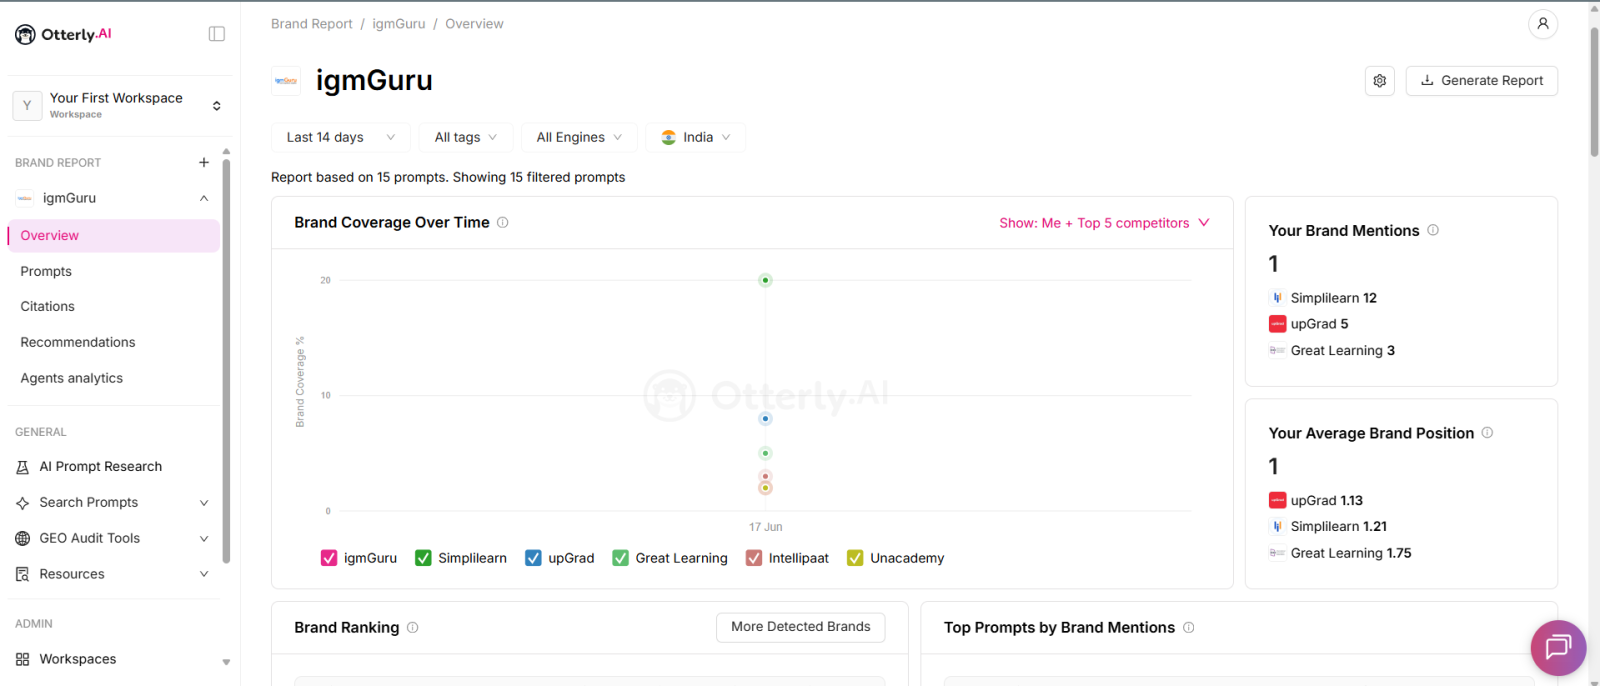Click the Overview breadcrumb link
This screenshot has width=1600, height=686.
click(474, 24)
